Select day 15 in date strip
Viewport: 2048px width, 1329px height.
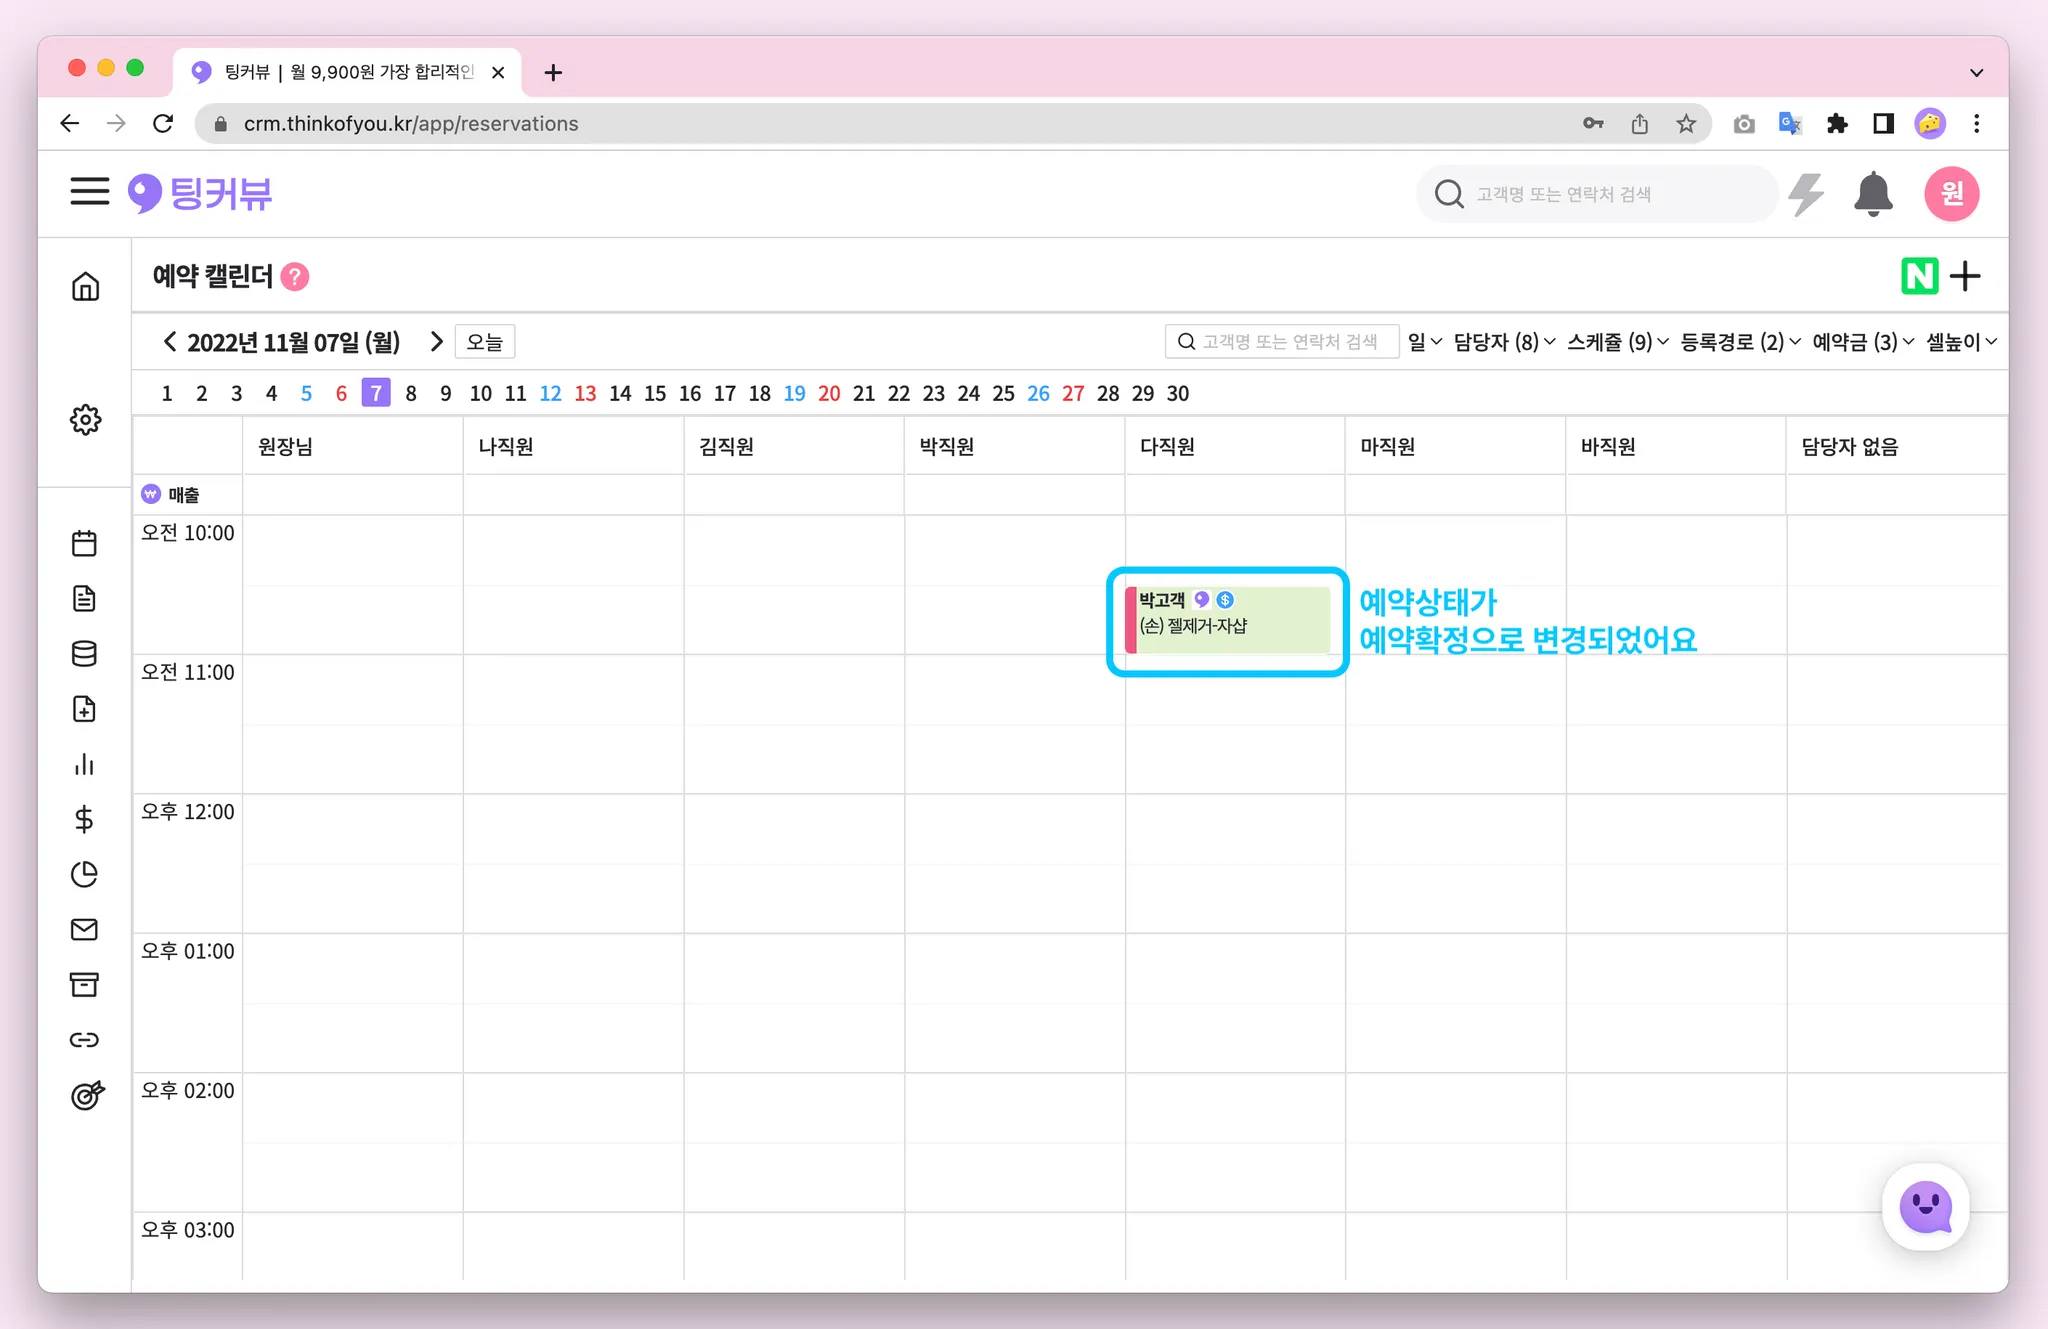tap(655, 393)
